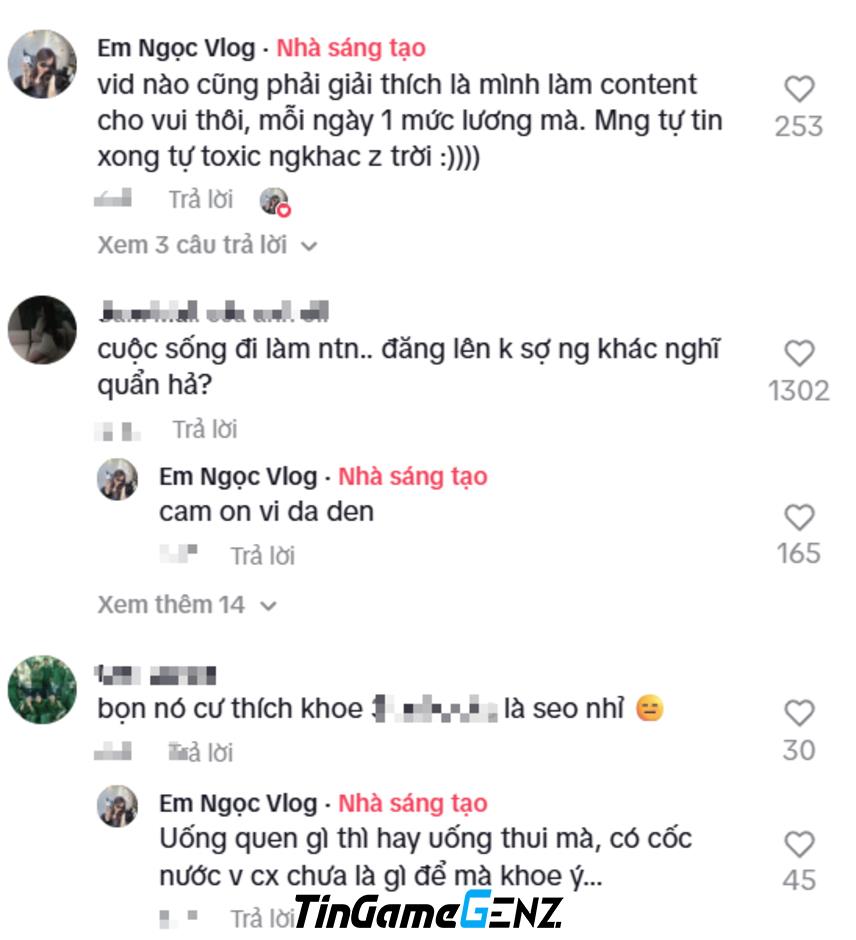Like the comment with 30 likes
Image resolution: width=856 pixels, height=940 pixels.
click(x=799, y=713)
